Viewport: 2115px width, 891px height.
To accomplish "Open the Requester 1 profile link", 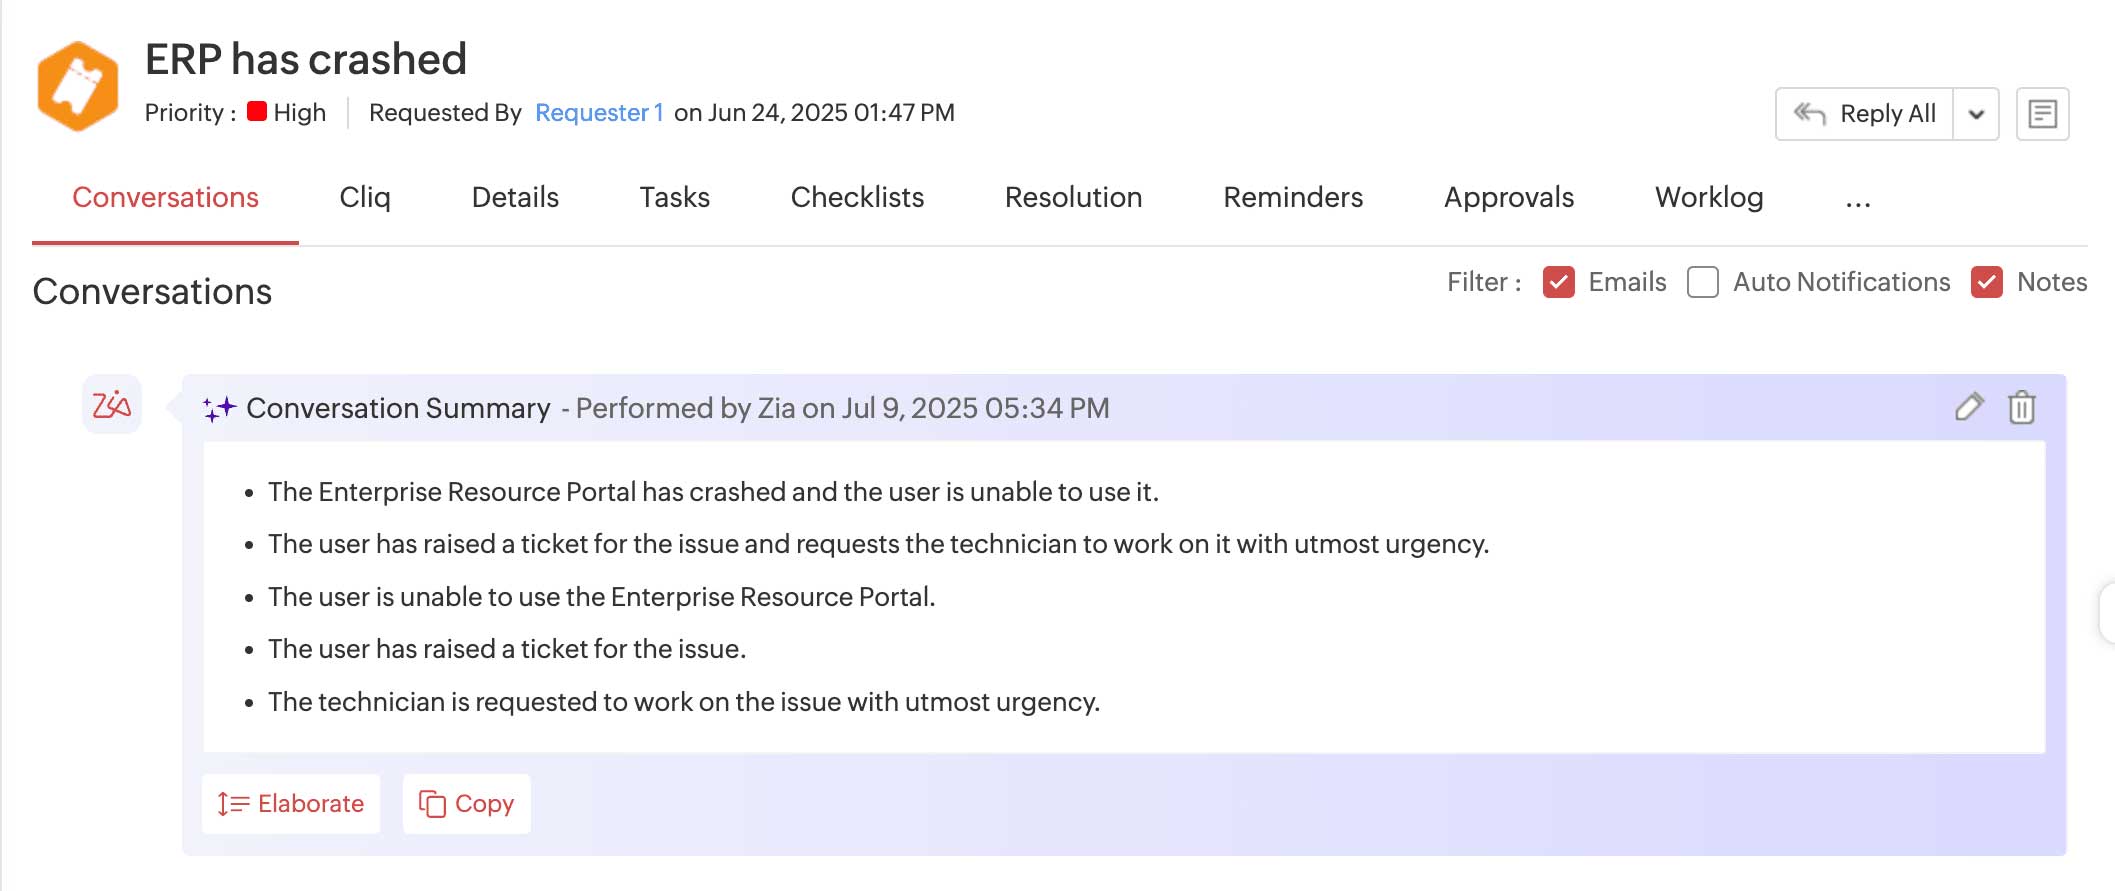I will point(599,113).
